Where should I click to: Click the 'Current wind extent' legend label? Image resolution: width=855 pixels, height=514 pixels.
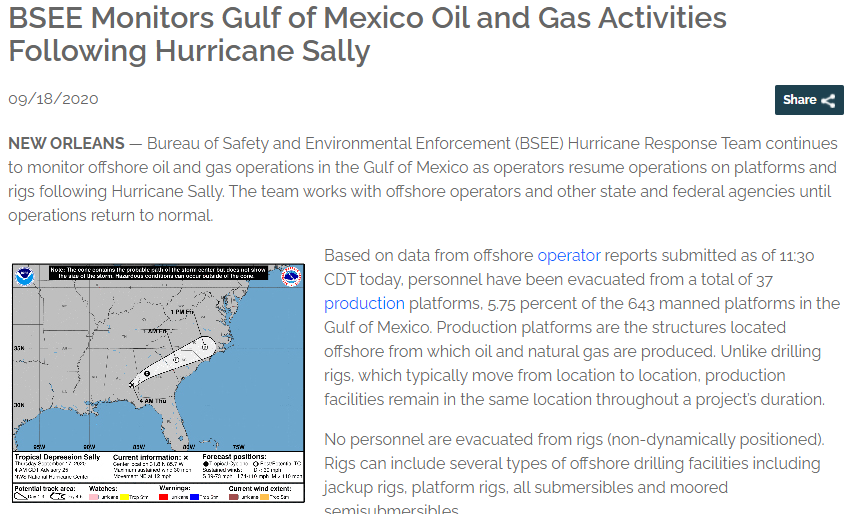pyautogui.click(x=260, y=488)
